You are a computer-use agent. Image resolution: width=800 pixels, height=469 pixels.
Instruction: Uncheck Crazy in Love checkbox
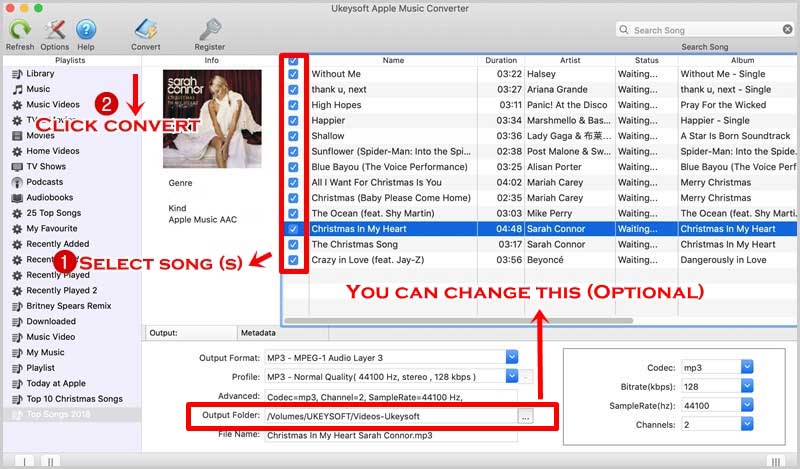[x=293, y=260]
